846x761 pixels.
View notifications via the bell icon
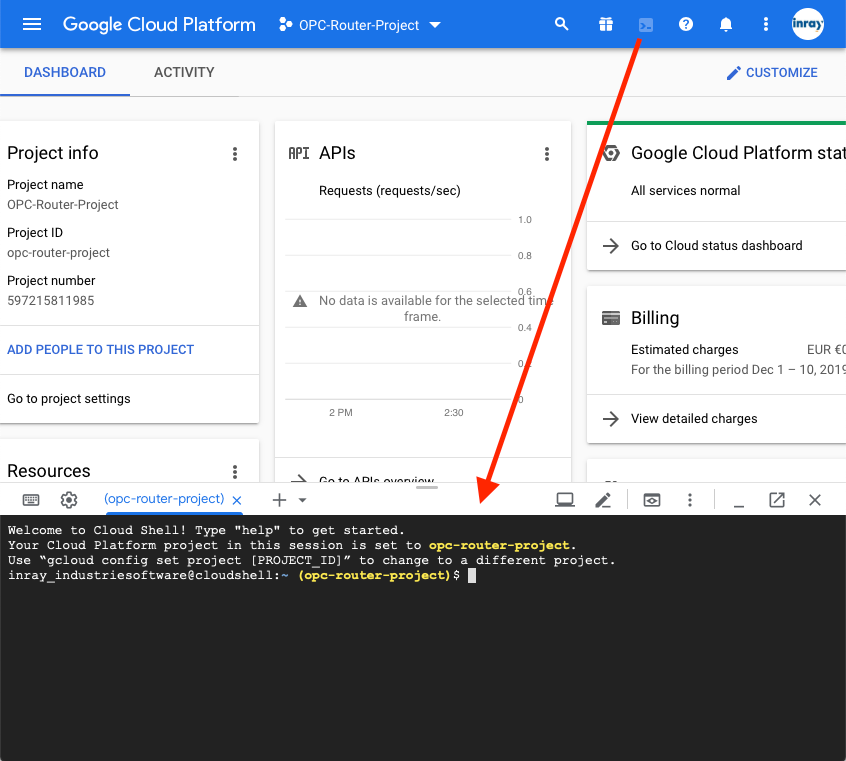726,24
